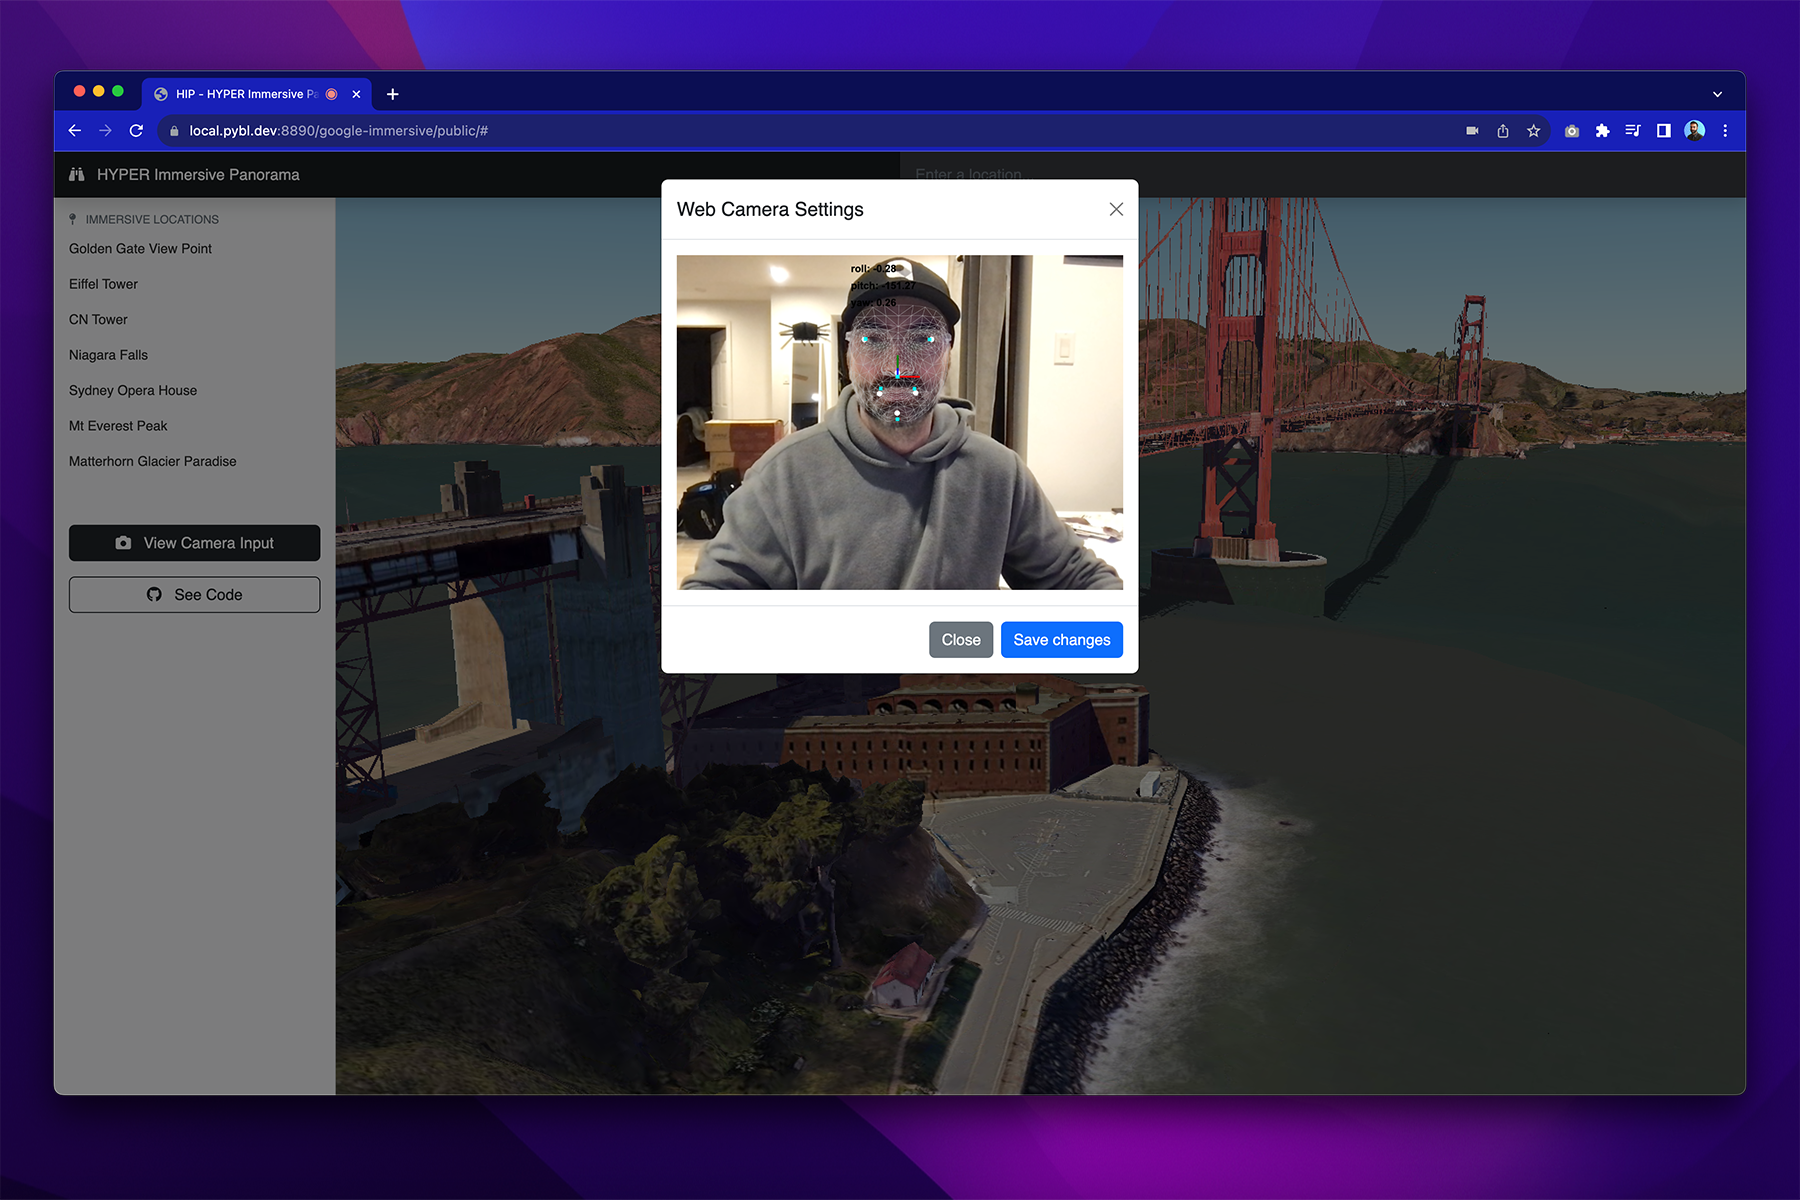Click the Web Camera Settings title text
This screenshot has width=1800, height=1200.
click(770, 209)
